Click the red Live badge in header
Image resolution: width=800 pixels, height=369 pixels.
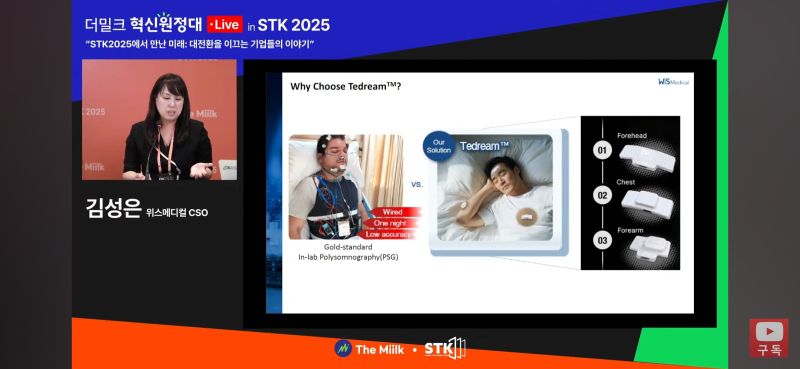(224, 24)
